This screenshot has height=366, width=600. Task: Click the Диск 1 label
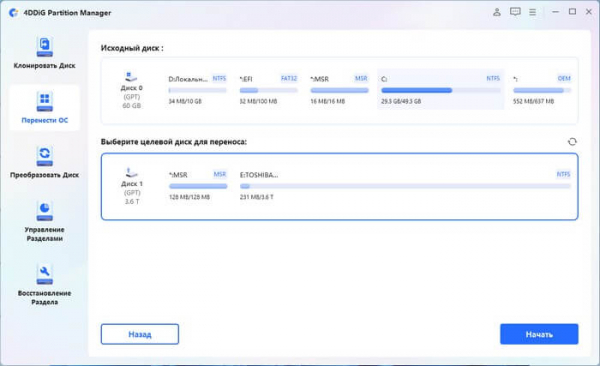(x=132, y=184)
